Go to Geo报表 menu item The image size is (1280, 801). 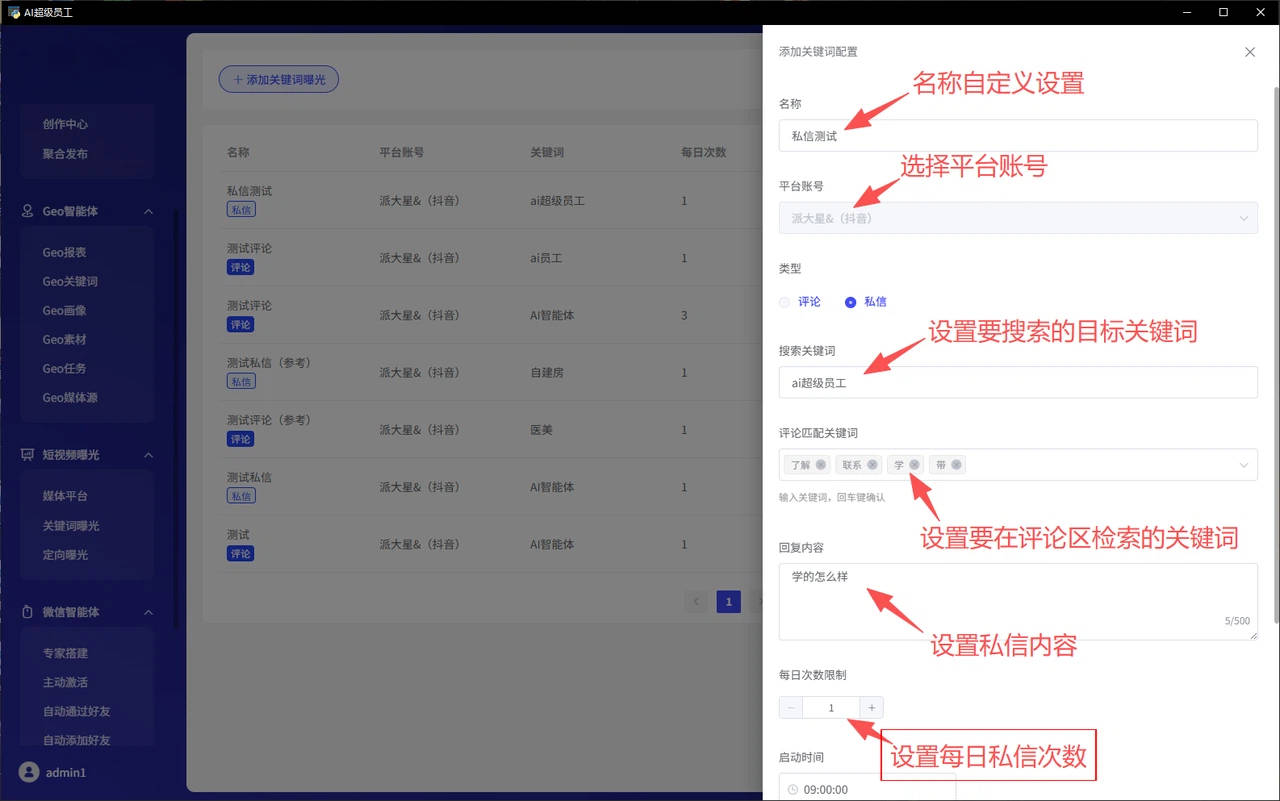pyautogui.click(x=64, y=253)
